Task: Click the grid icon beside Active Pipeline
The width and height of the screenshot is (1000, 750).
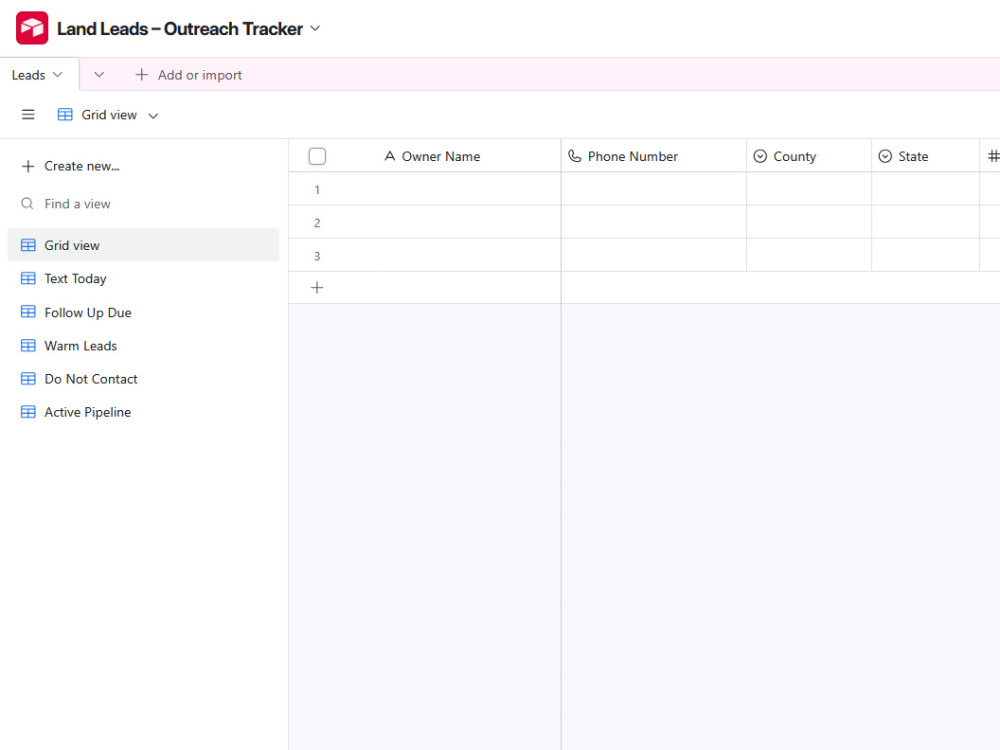Action: tap(28, 411)
